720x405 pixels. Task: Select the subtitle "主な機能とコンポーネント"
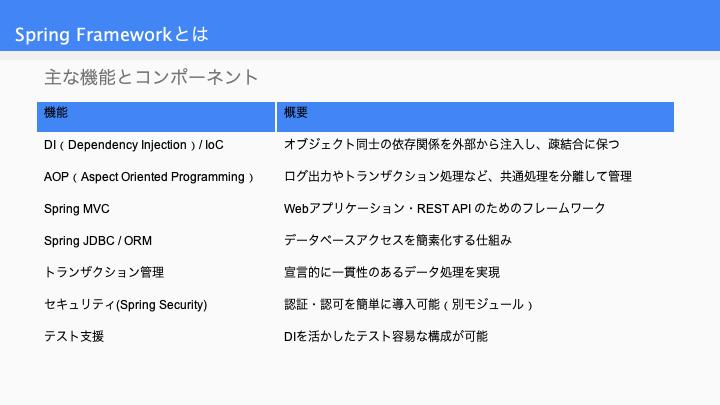coord(151,77)
